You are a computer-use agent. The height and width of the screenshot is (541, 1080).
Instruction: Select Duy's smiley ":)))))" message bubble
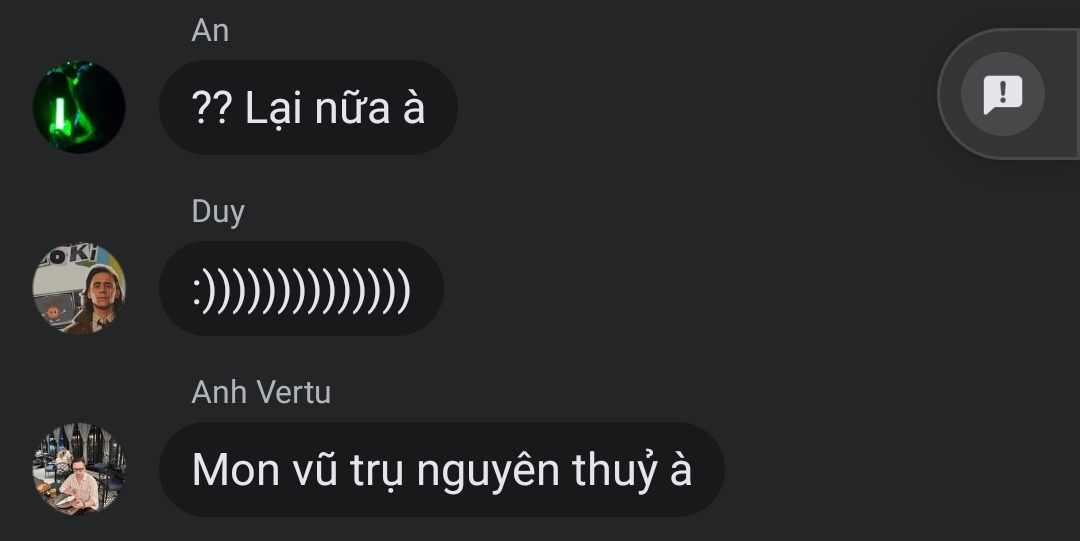coord(301,288)
